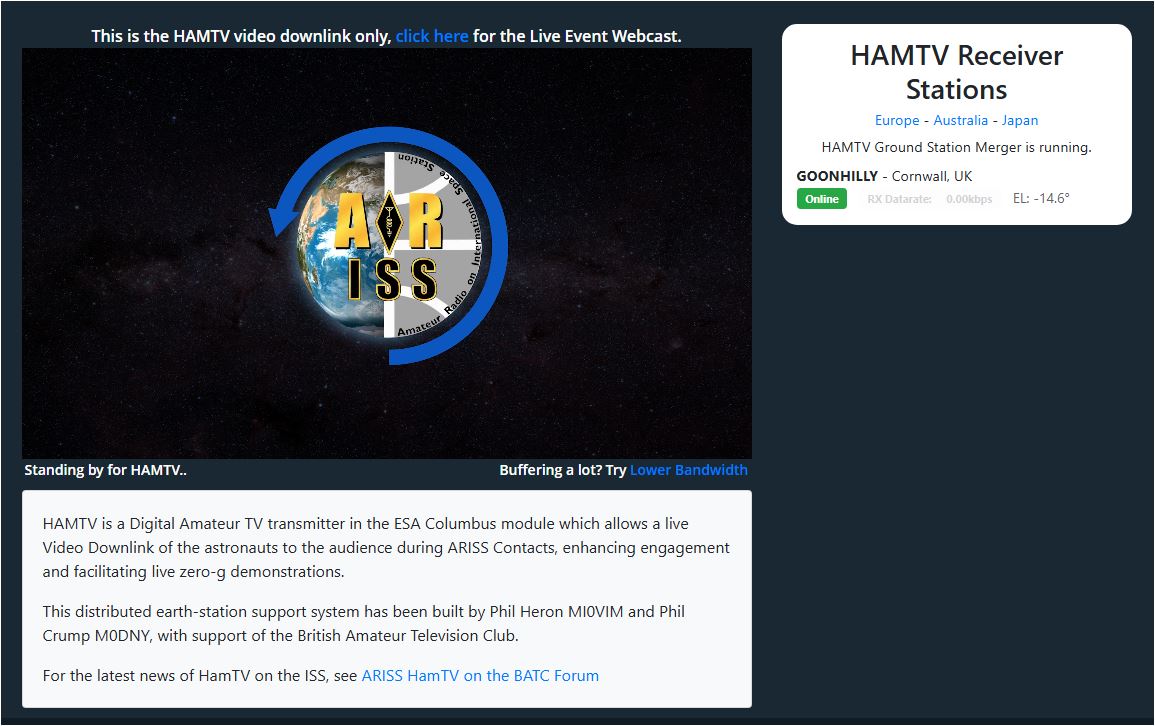
Task: Click the 'Standing by for HAMTV..' status text
Action: tap(105, 470)
